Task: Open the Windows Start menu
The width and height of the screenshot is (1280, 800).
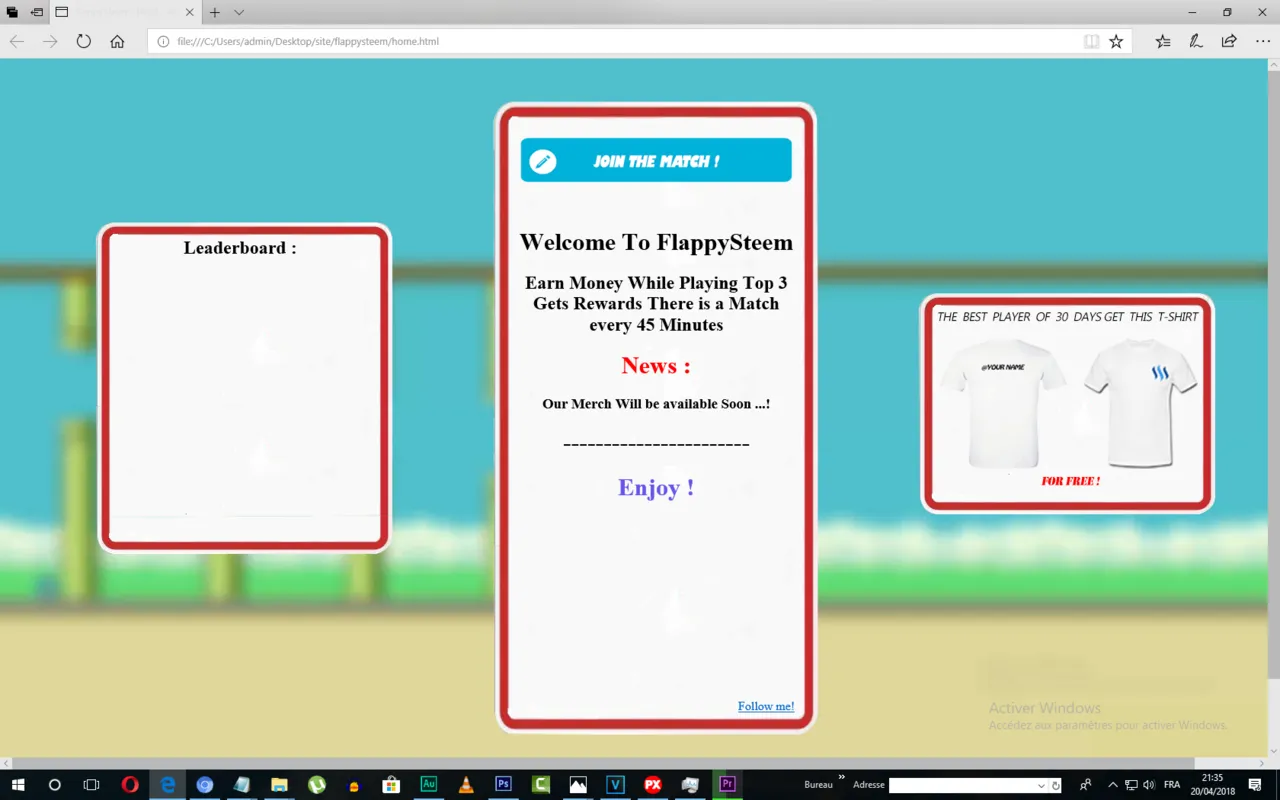Action: click(17, 785)
